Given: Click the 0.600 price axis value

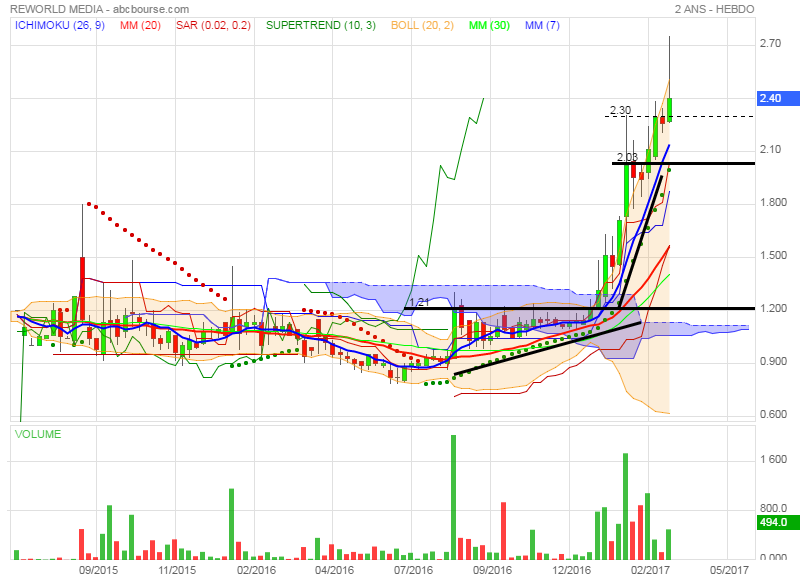Looking at the screenshot, I should point(773,414).
